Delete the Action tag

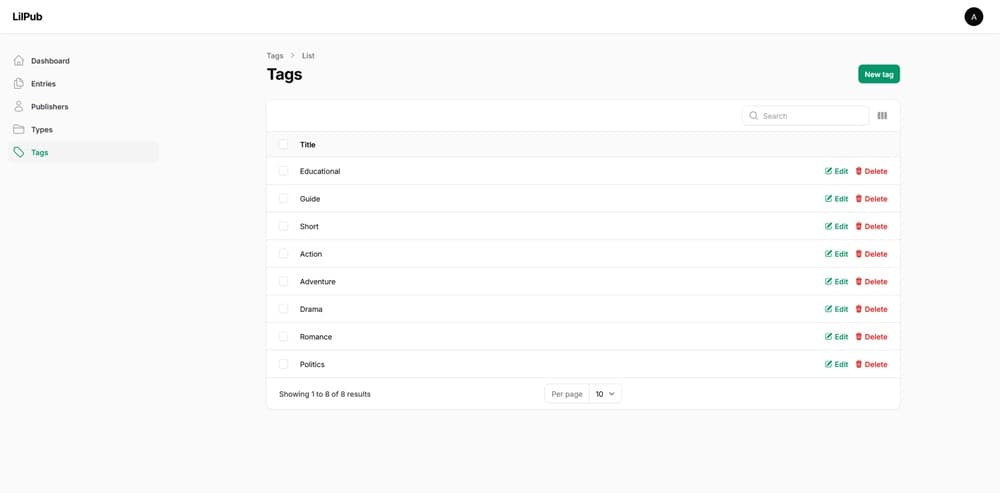click(870, 254)
